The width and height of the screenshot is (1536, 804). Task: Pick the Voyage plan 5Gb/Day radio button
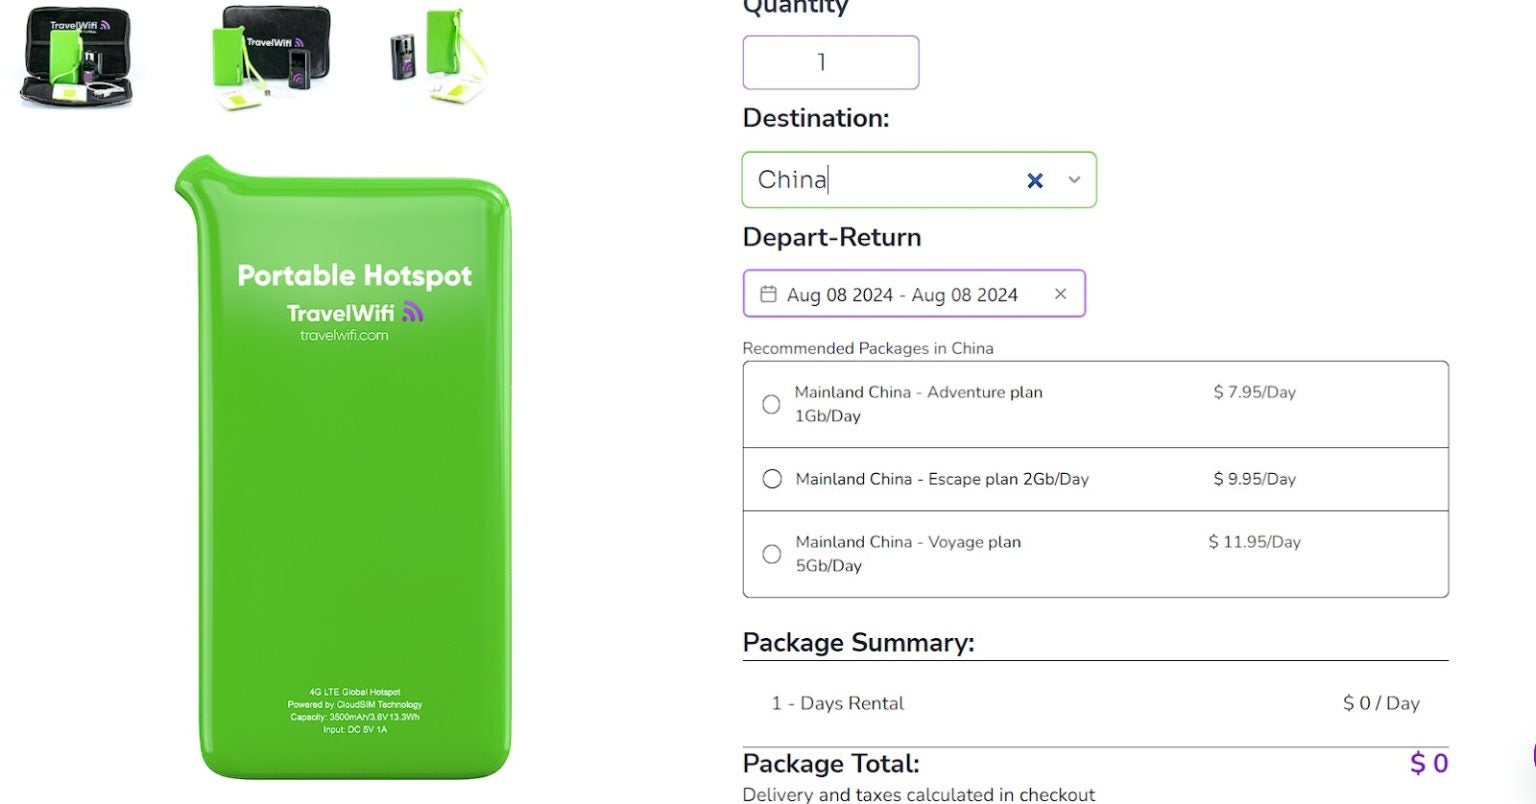point(770,553)
